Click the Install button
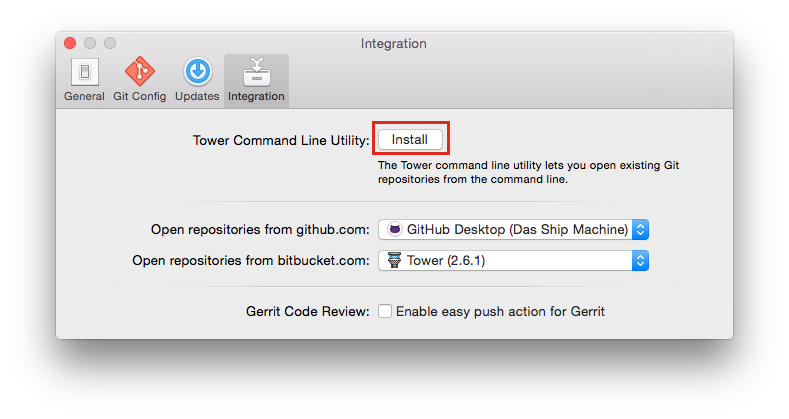Image resolution: width=789 pixels, height=419 pixels. (x=410, y=139)
